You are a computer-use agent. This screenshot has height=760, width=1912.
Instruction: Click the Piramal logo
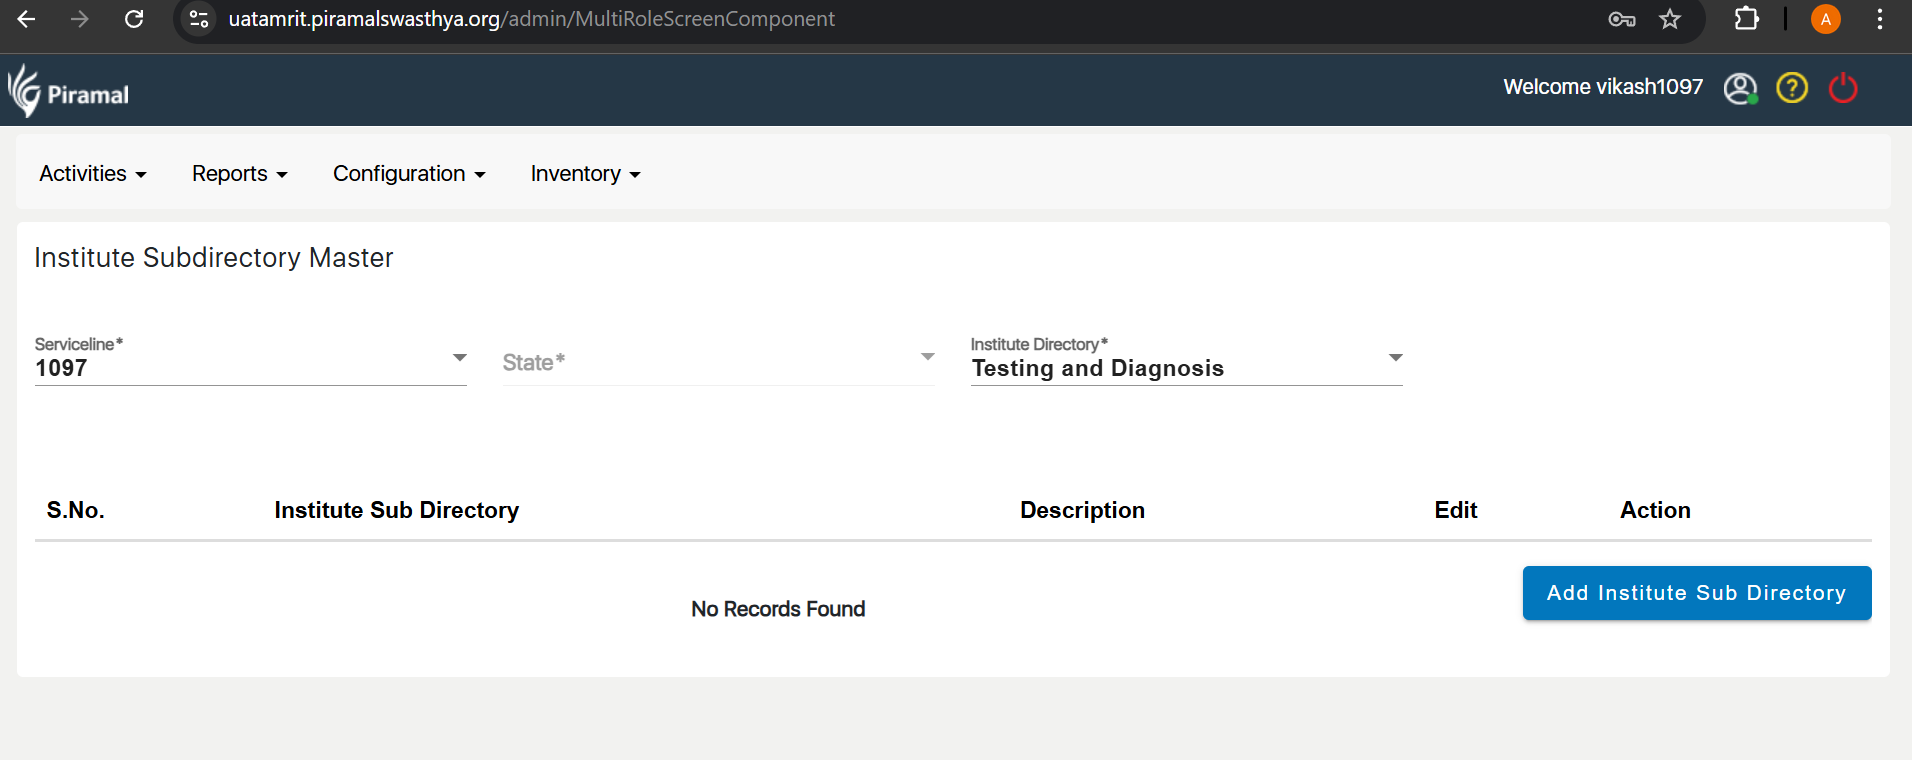coord(69,92)
